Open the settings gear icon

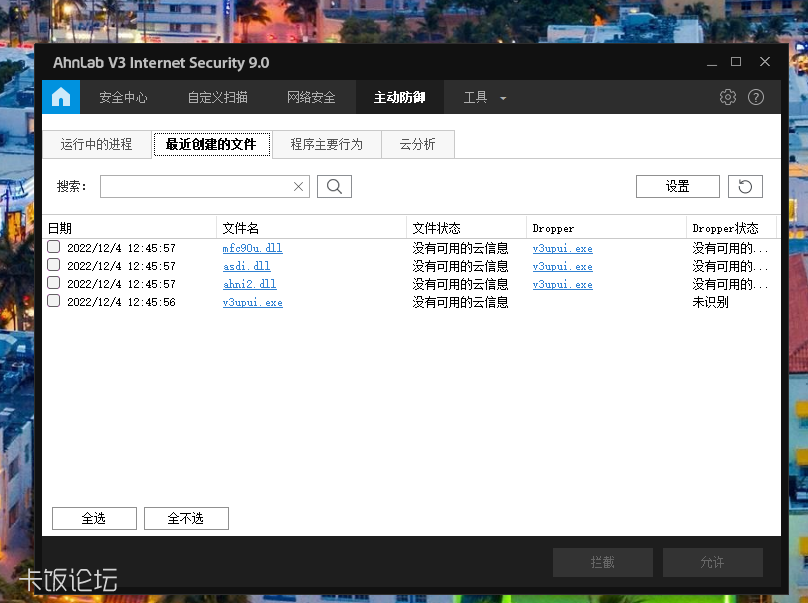tap(728, 97)
